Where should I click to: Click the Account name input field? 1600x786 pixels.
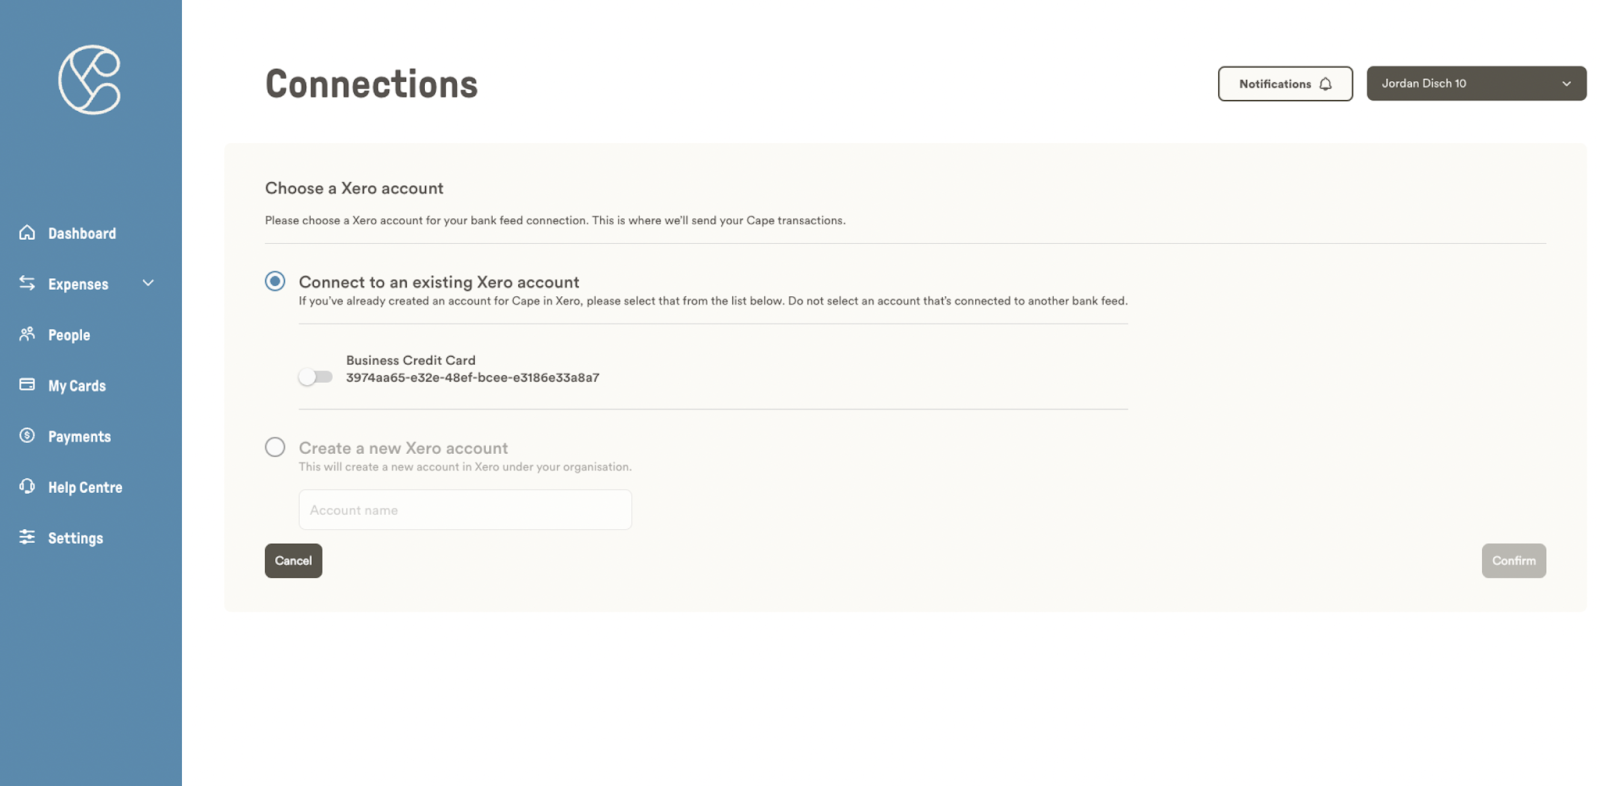coord(465,510)
